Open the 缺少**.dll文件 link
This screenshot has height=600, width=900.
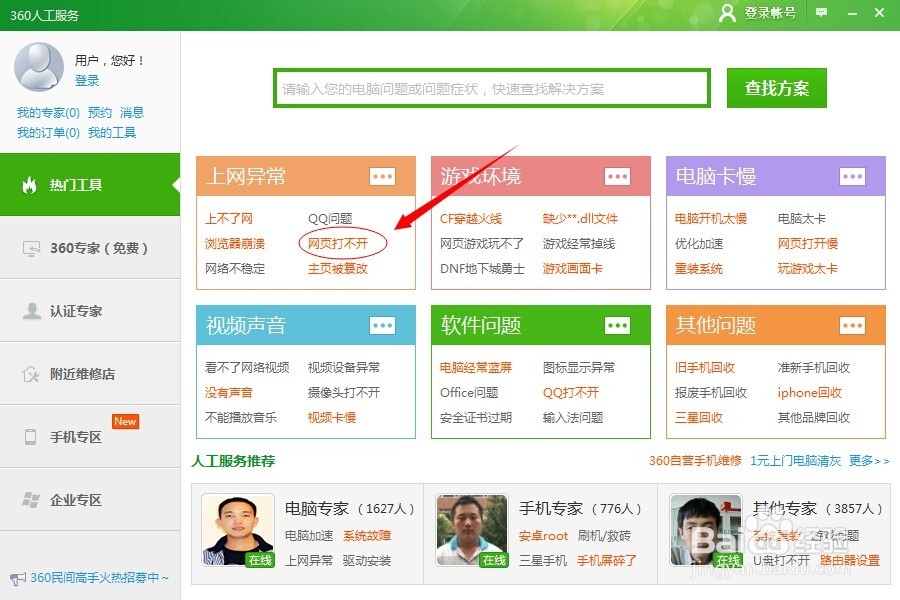click(580, 219)
